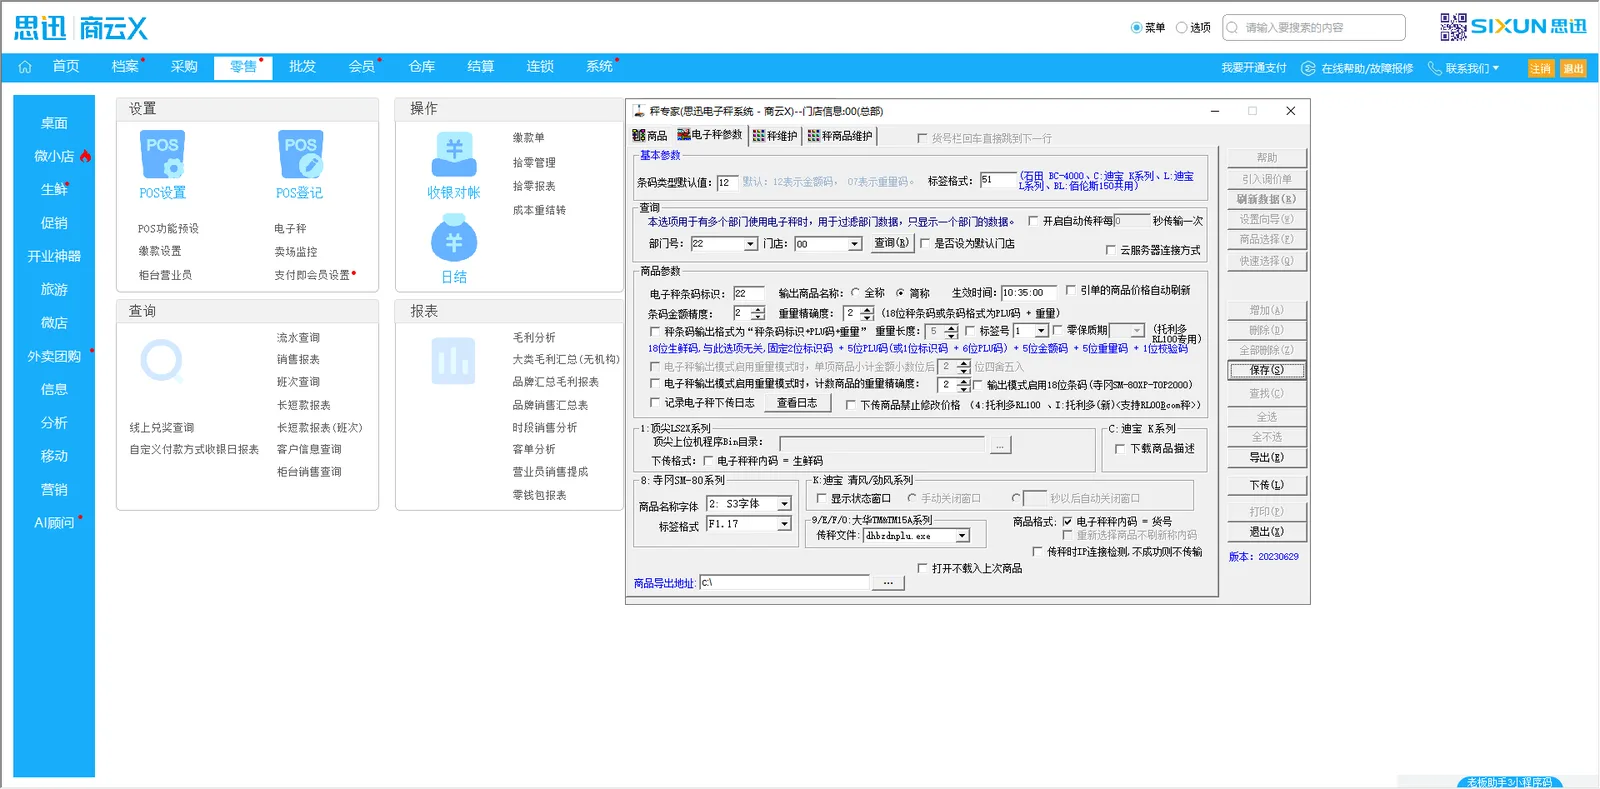Click the 保存(S) button

click(x=1266, y=370)
